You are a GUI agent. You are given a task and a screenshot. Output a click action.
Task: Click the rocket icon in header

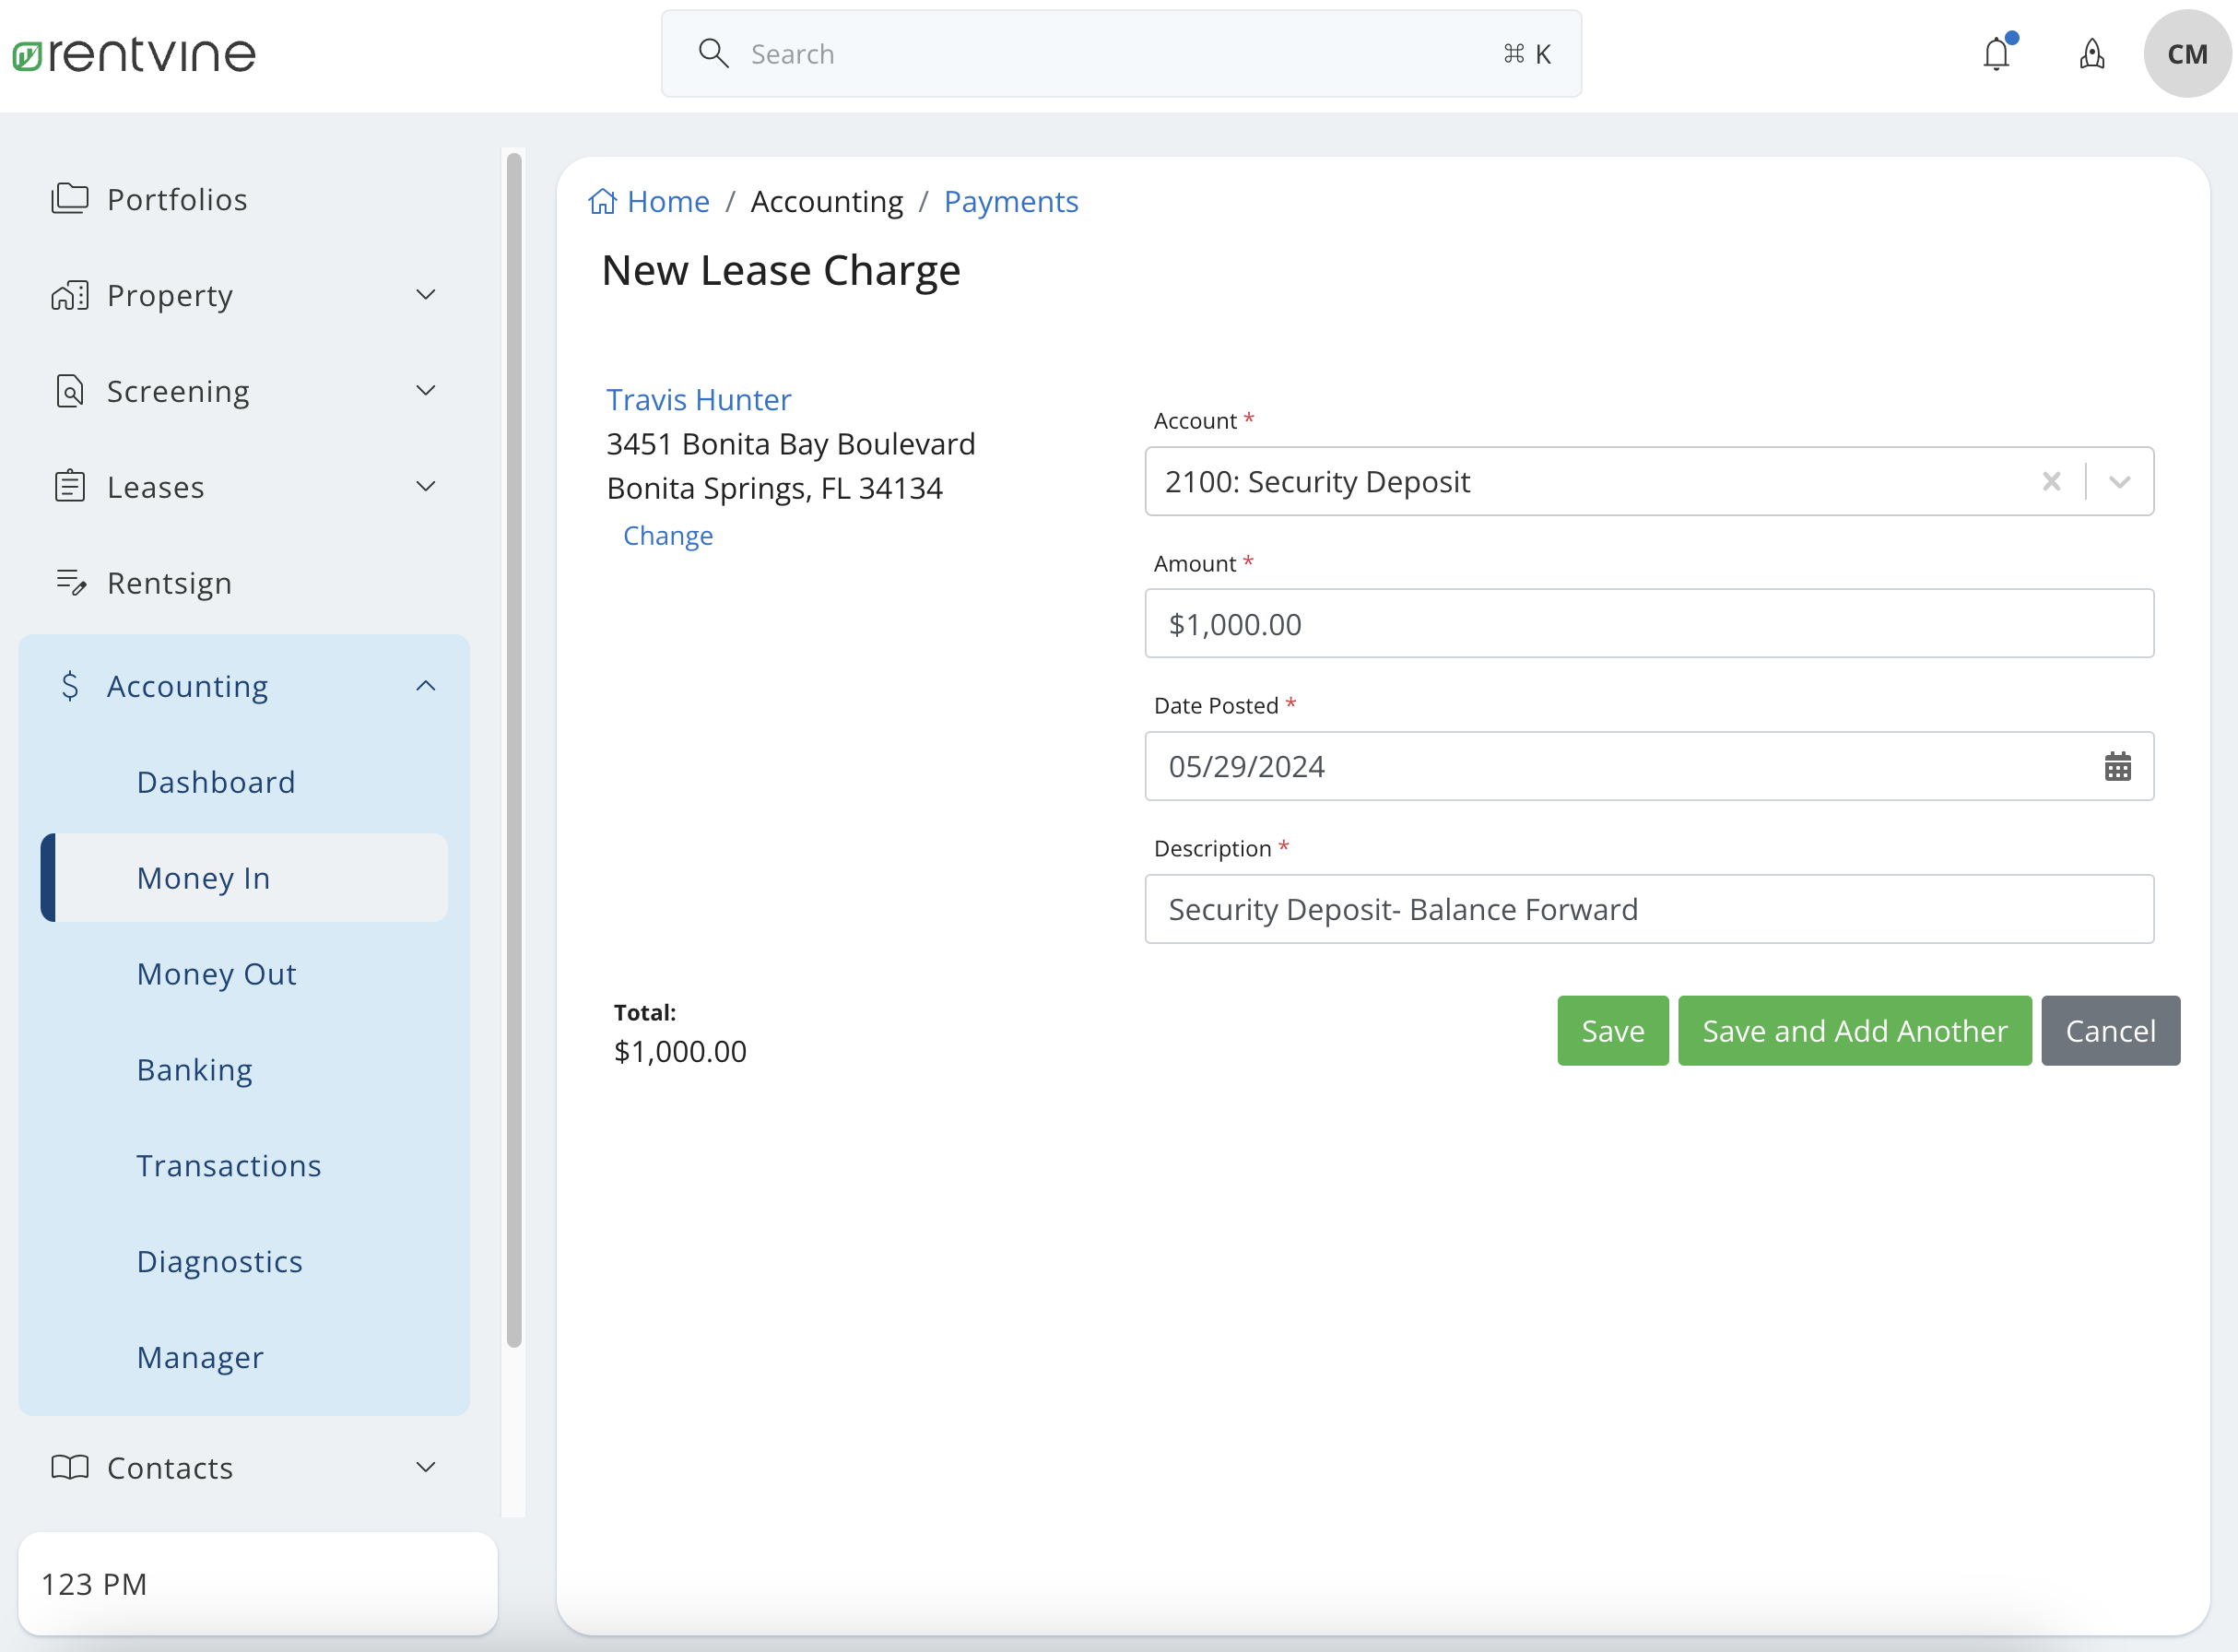pos(2091,54)
